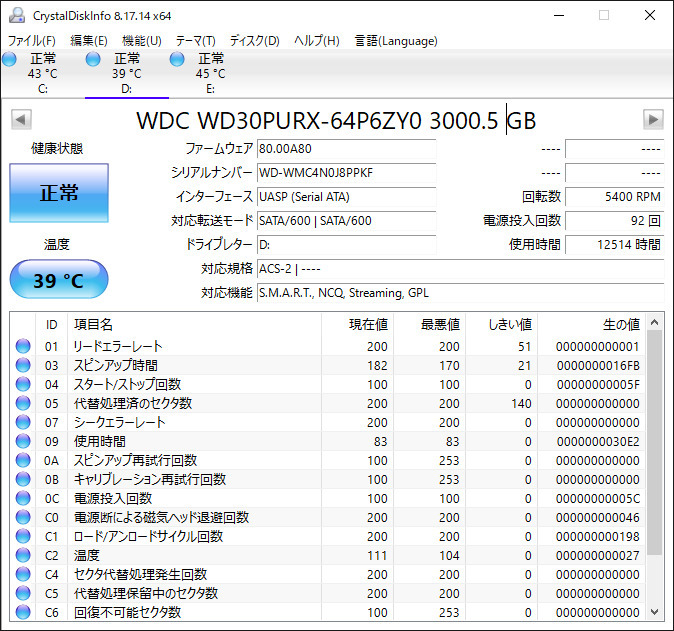Click status orb of attribute 01 リードエラーレート

(x=23, y=346)
